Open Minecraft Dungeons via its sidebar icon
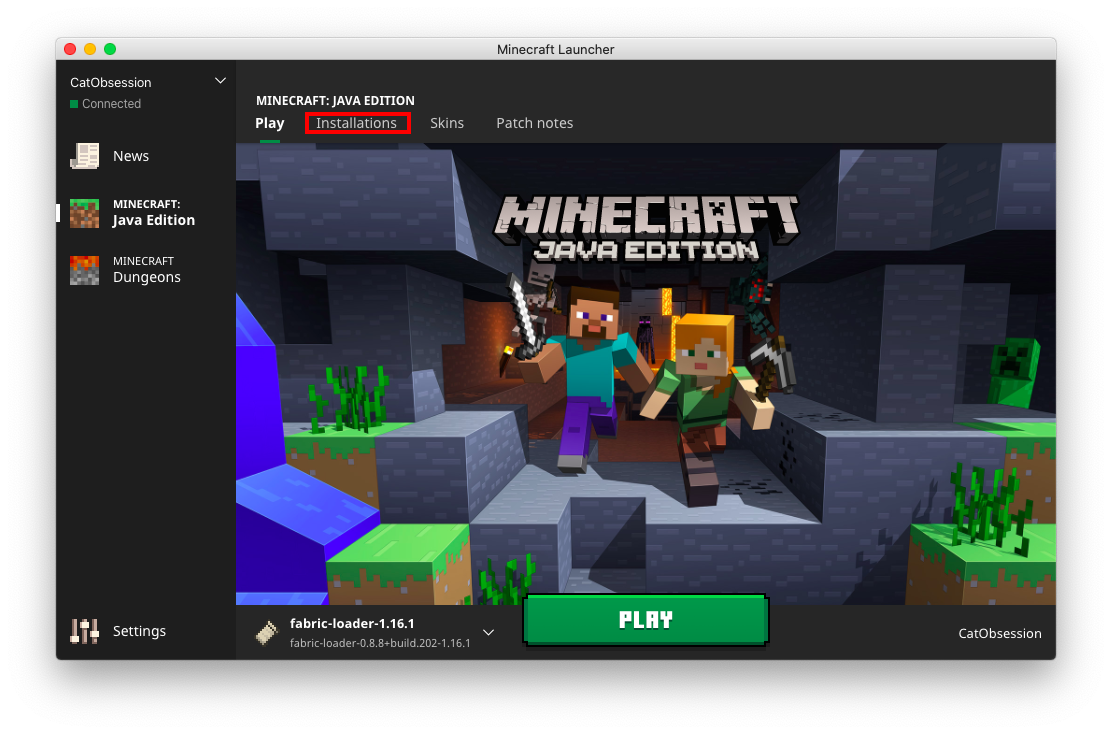The height and width of the screenshot is (734, 1112). coord(85,270)
